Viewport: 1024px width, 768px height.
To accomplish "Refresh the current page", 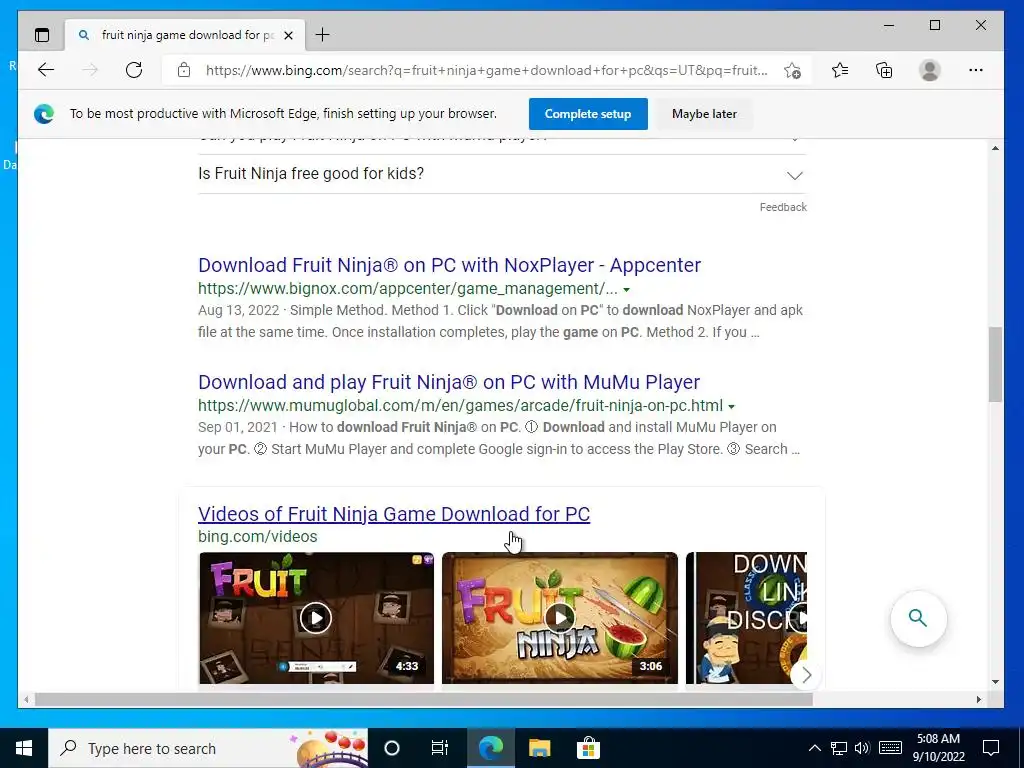I will click(134, 70).
